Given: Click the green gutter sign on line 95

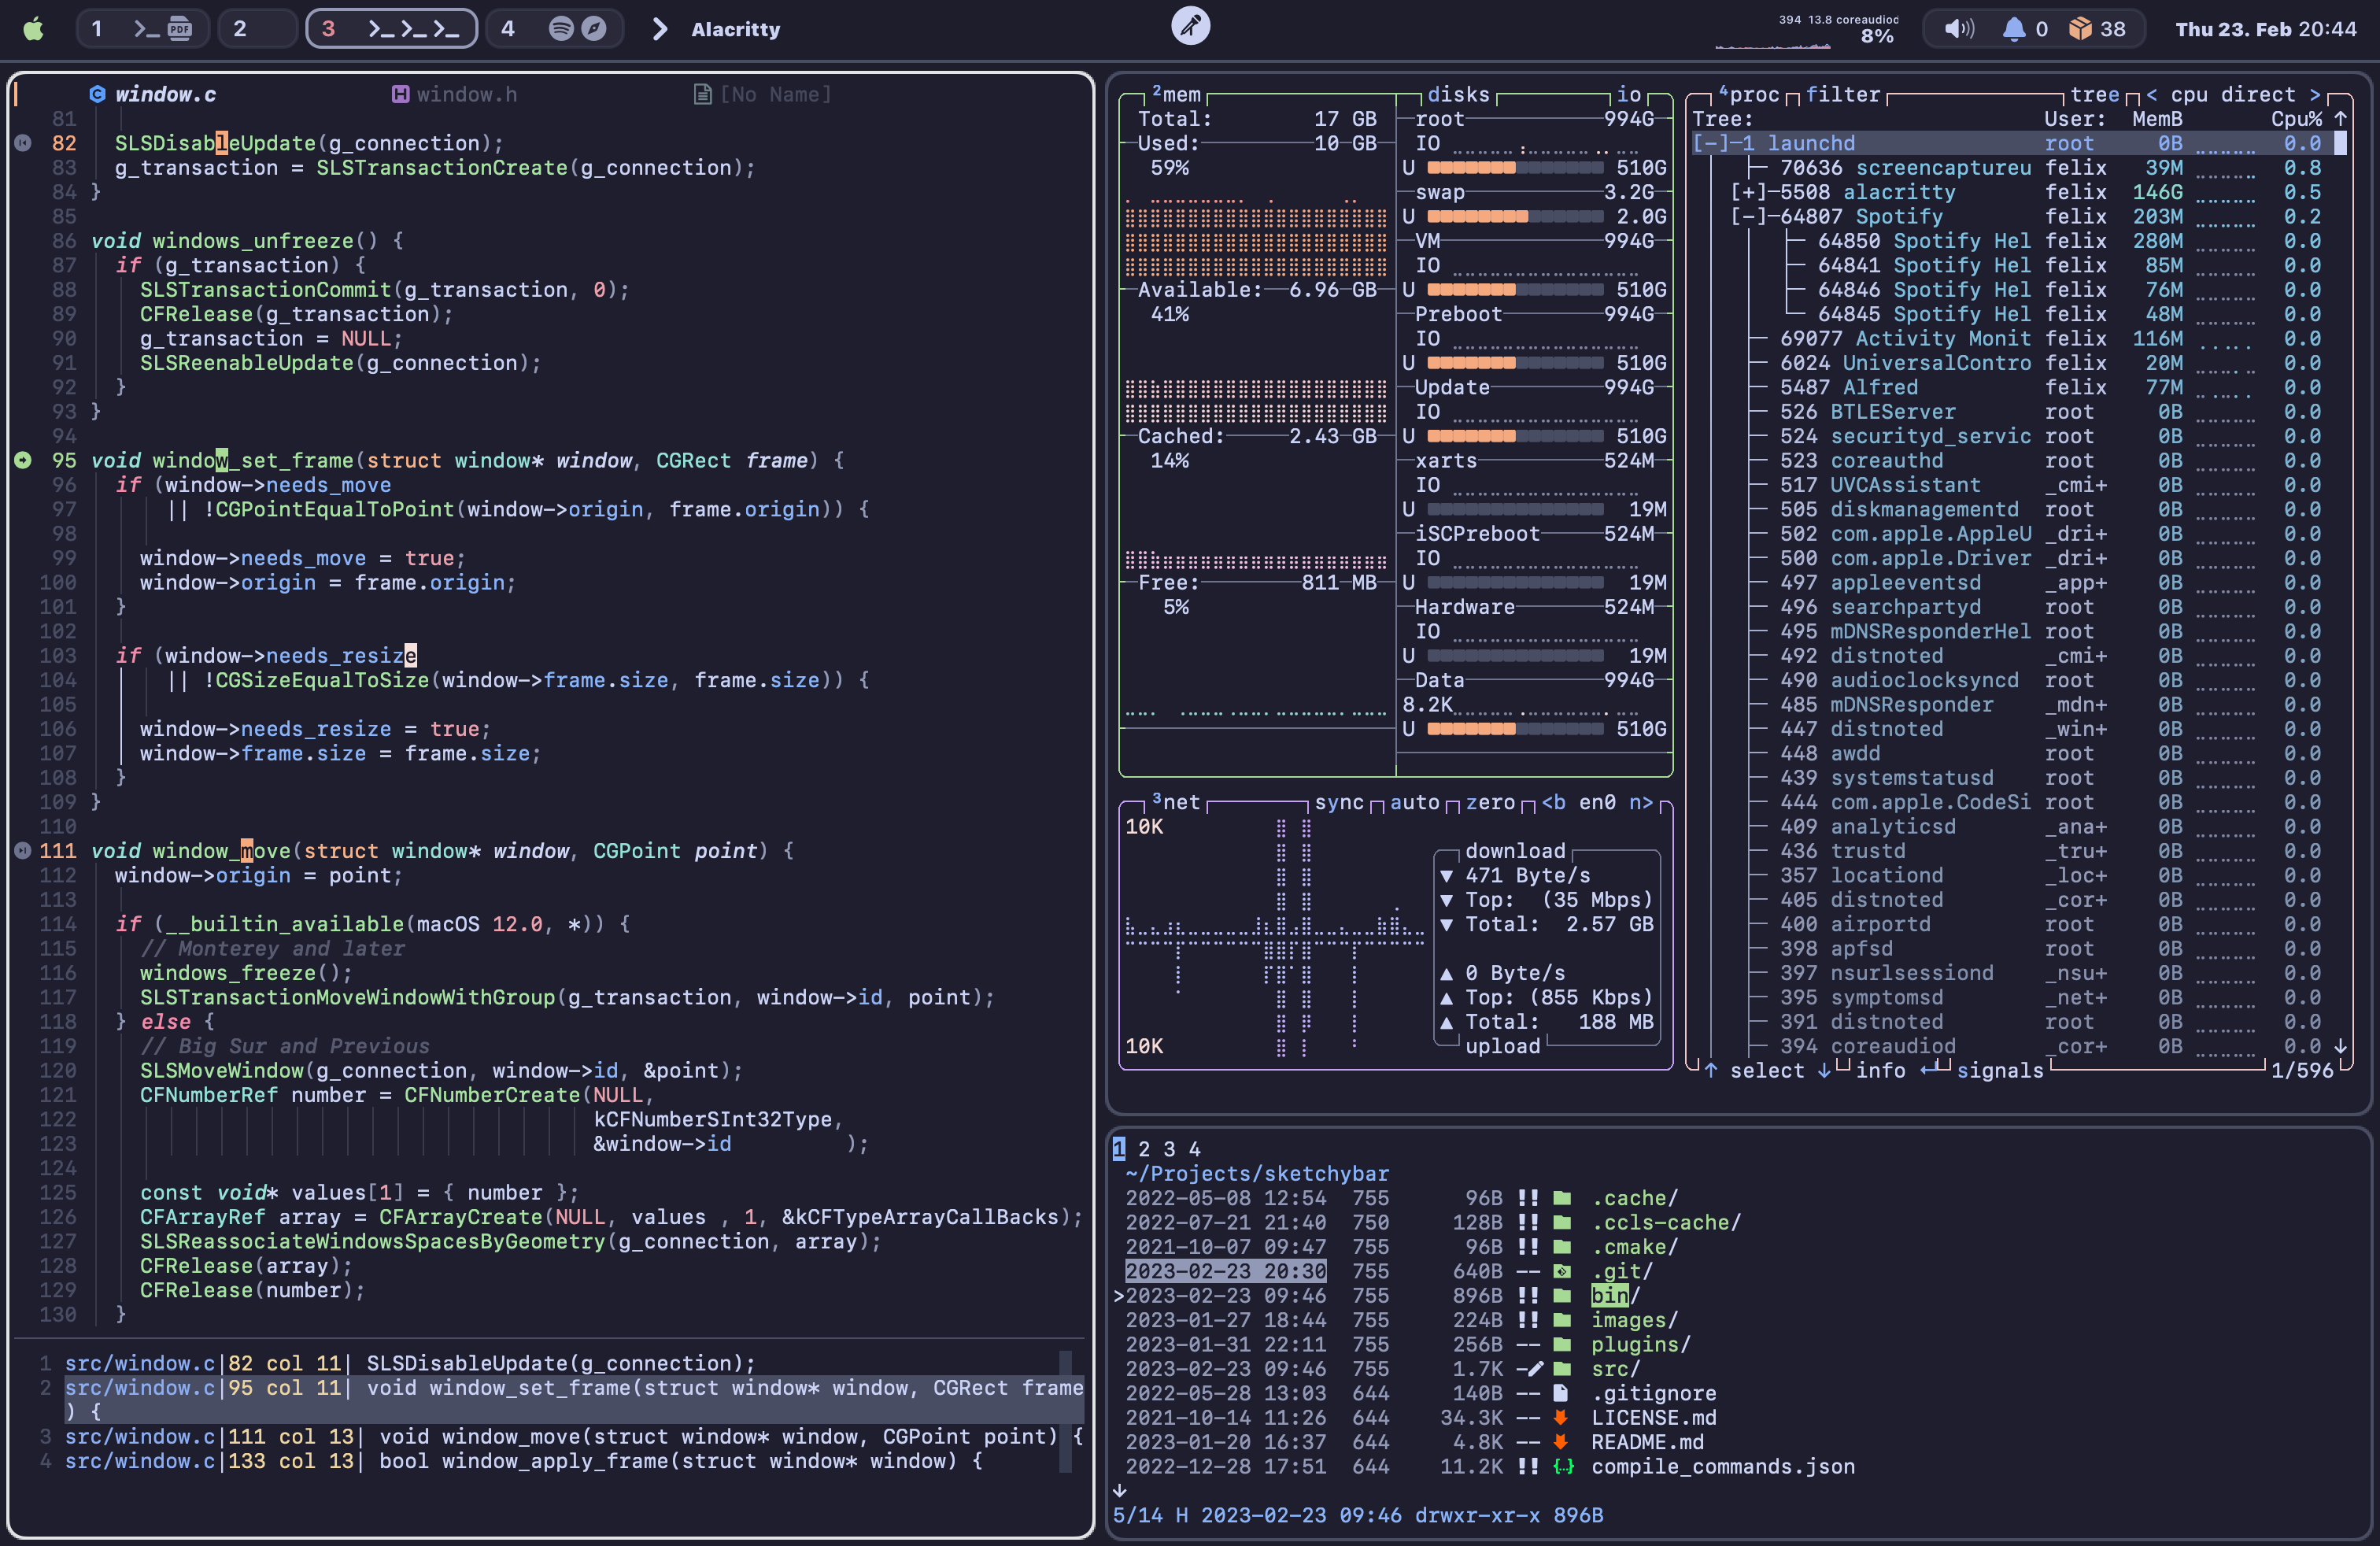Looking at the screenshot, I should point(22,460).
